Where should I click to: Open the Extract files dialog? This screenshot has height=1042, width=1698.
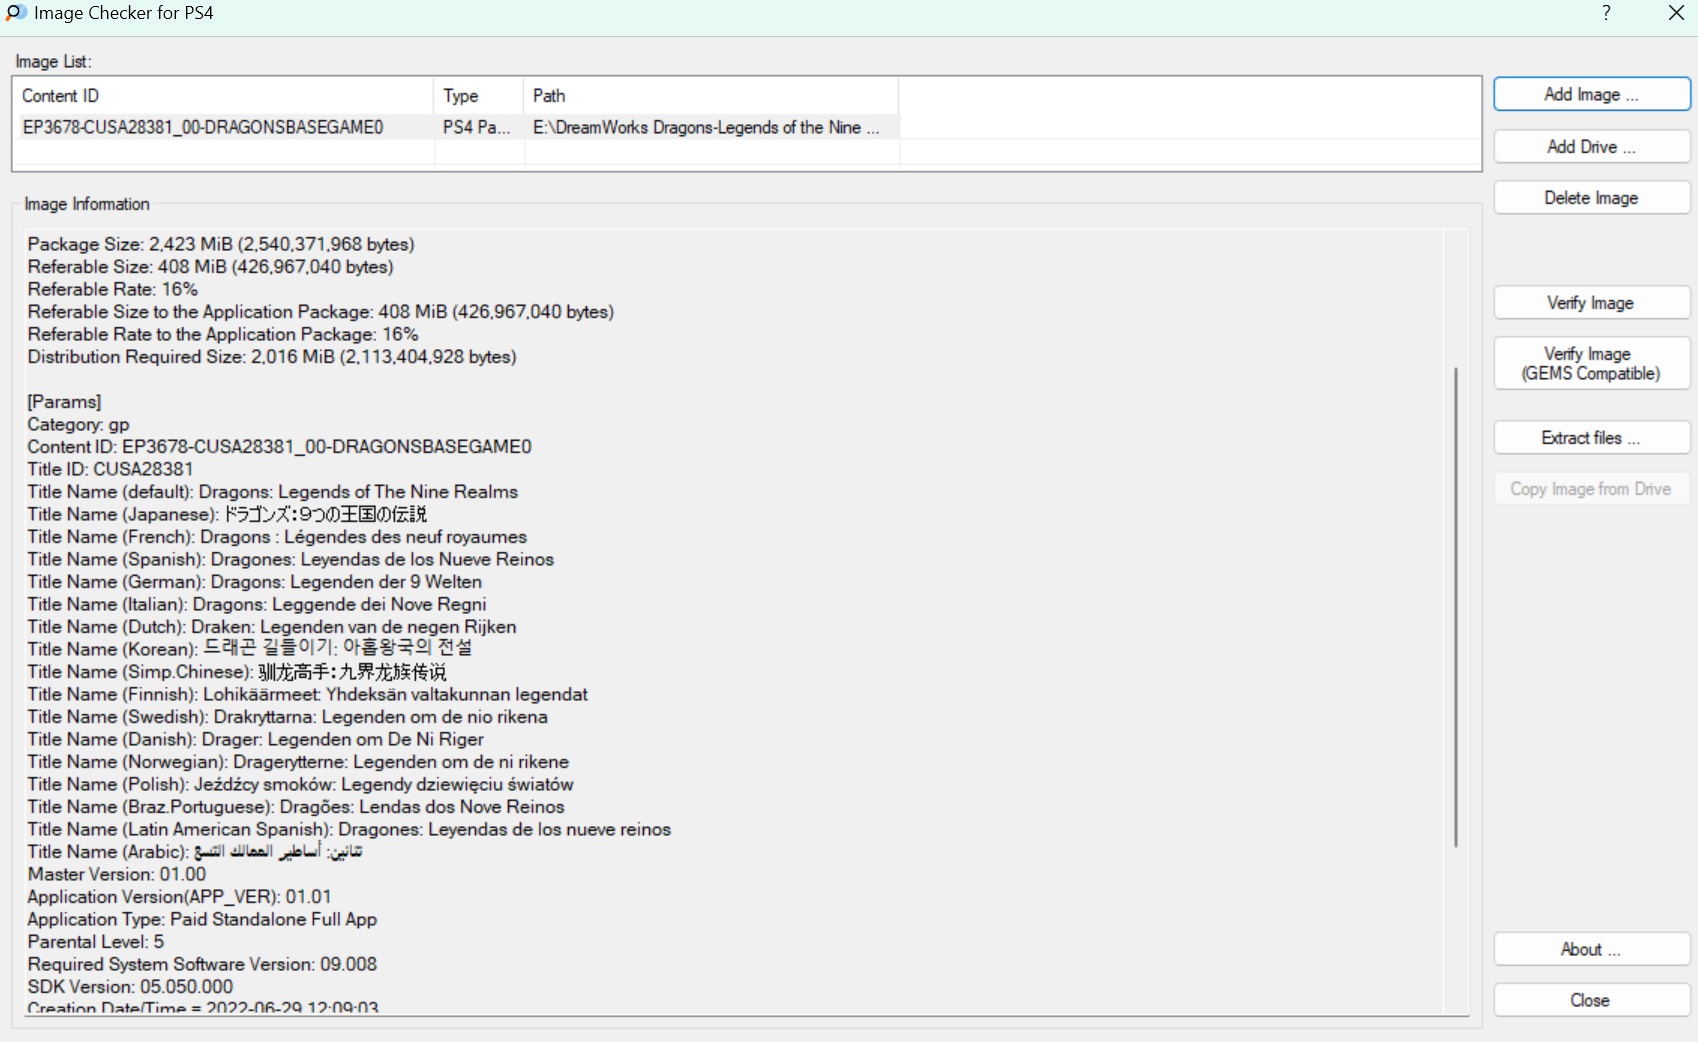tap(1591, 438)
